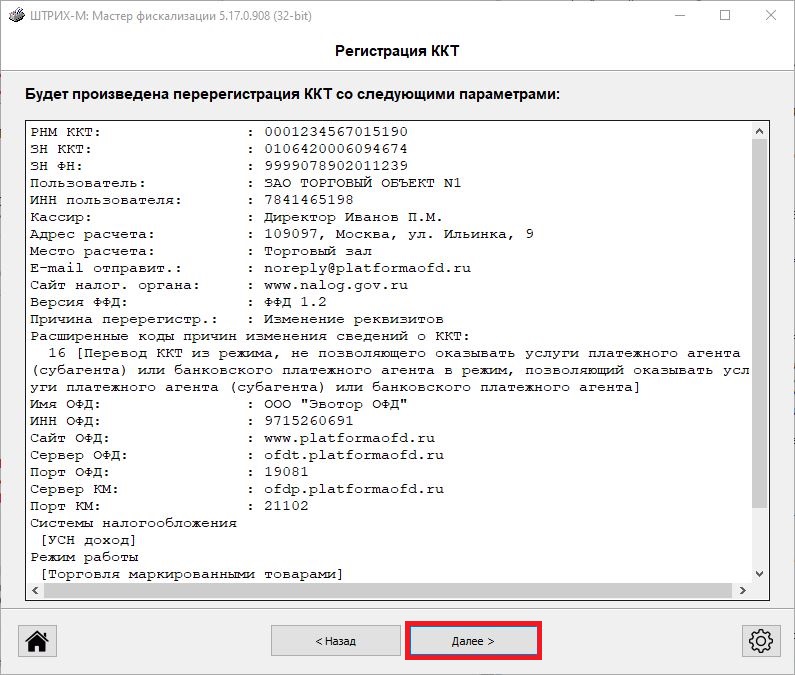Click the РНМ ККТ number value
The height and width of the screenshot is (675, 795).
pyautogui.click(x=336, y=132)
